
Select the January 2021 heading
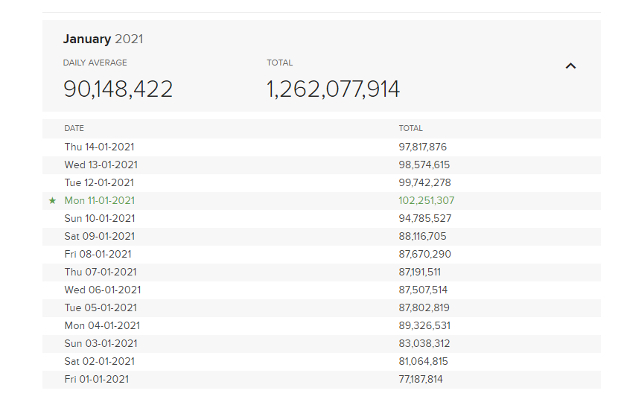coord(104,39)
